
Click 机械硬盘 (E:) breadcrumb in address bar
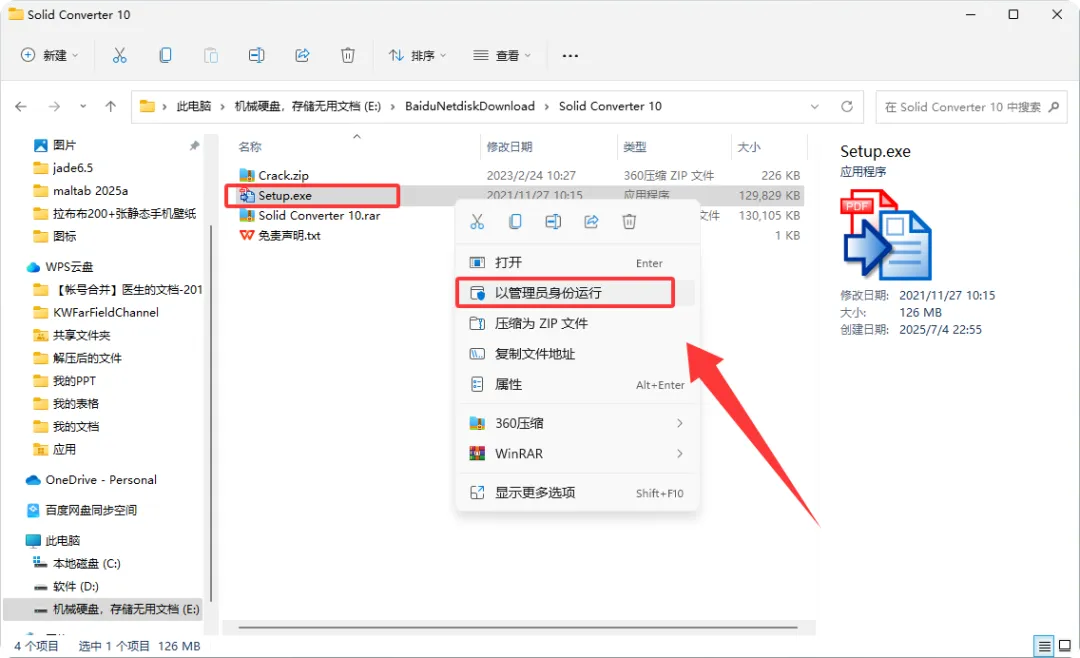pos(308,106)
